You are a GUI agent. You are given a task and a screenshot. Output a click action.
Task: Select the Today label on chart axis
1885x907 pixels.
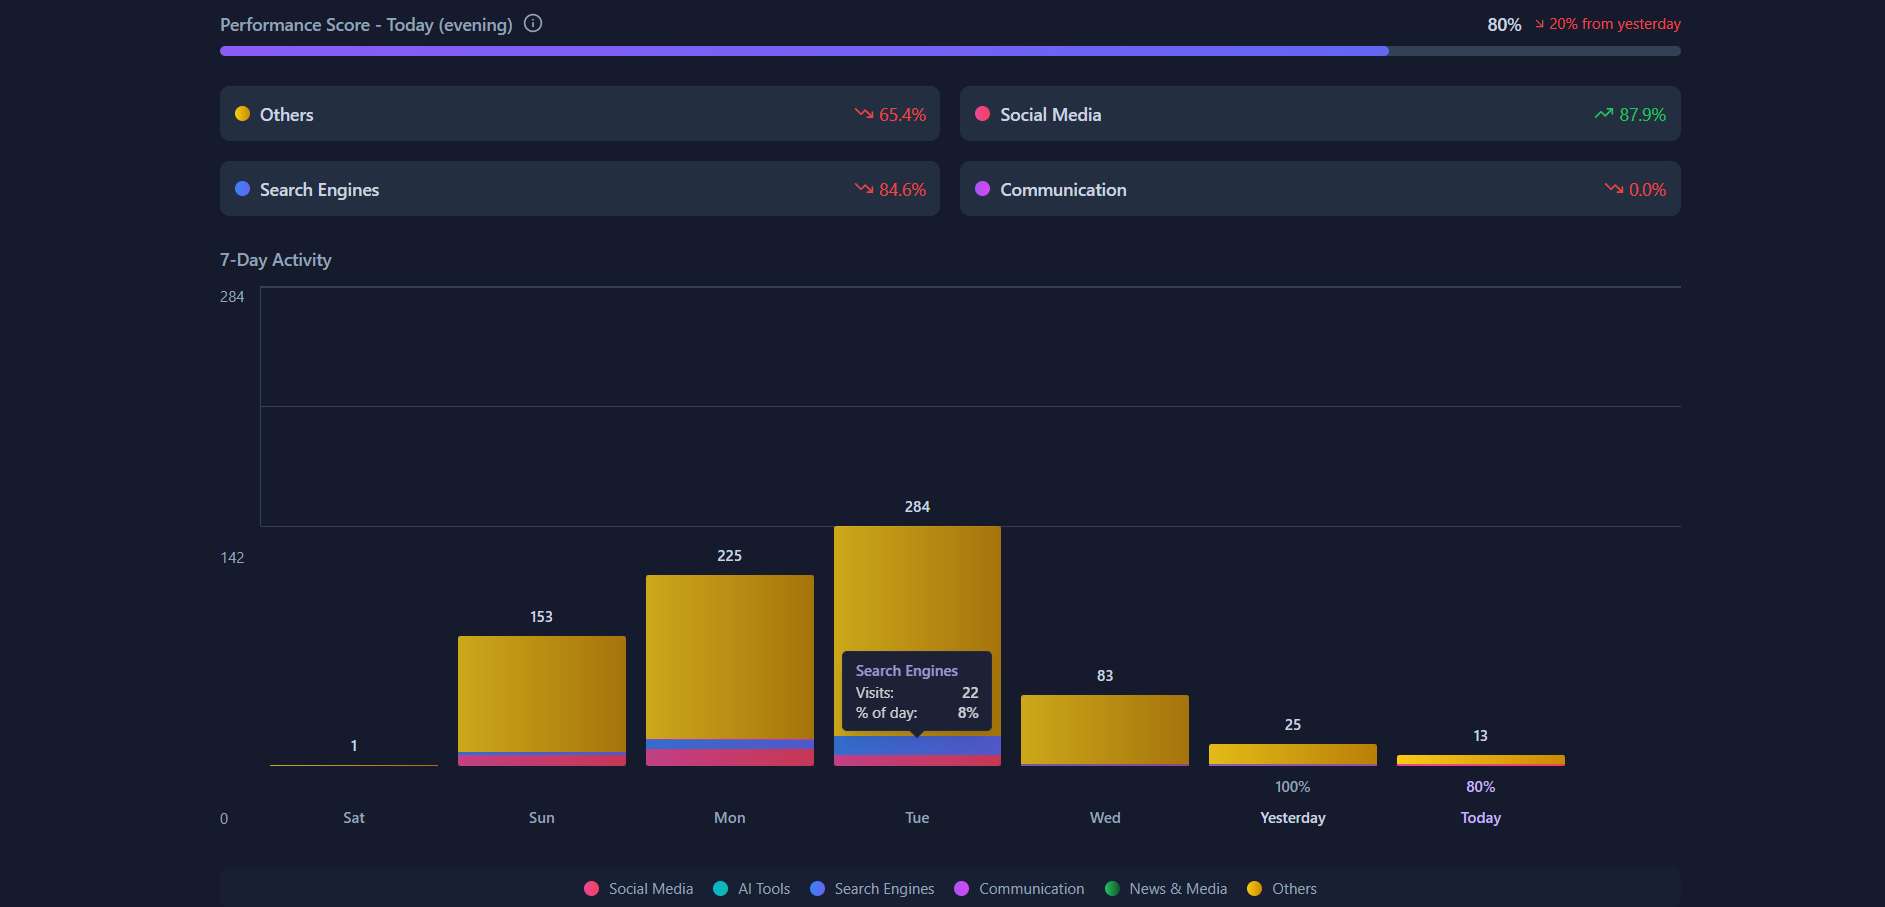pyautogui.click(x=1480, y=818)
